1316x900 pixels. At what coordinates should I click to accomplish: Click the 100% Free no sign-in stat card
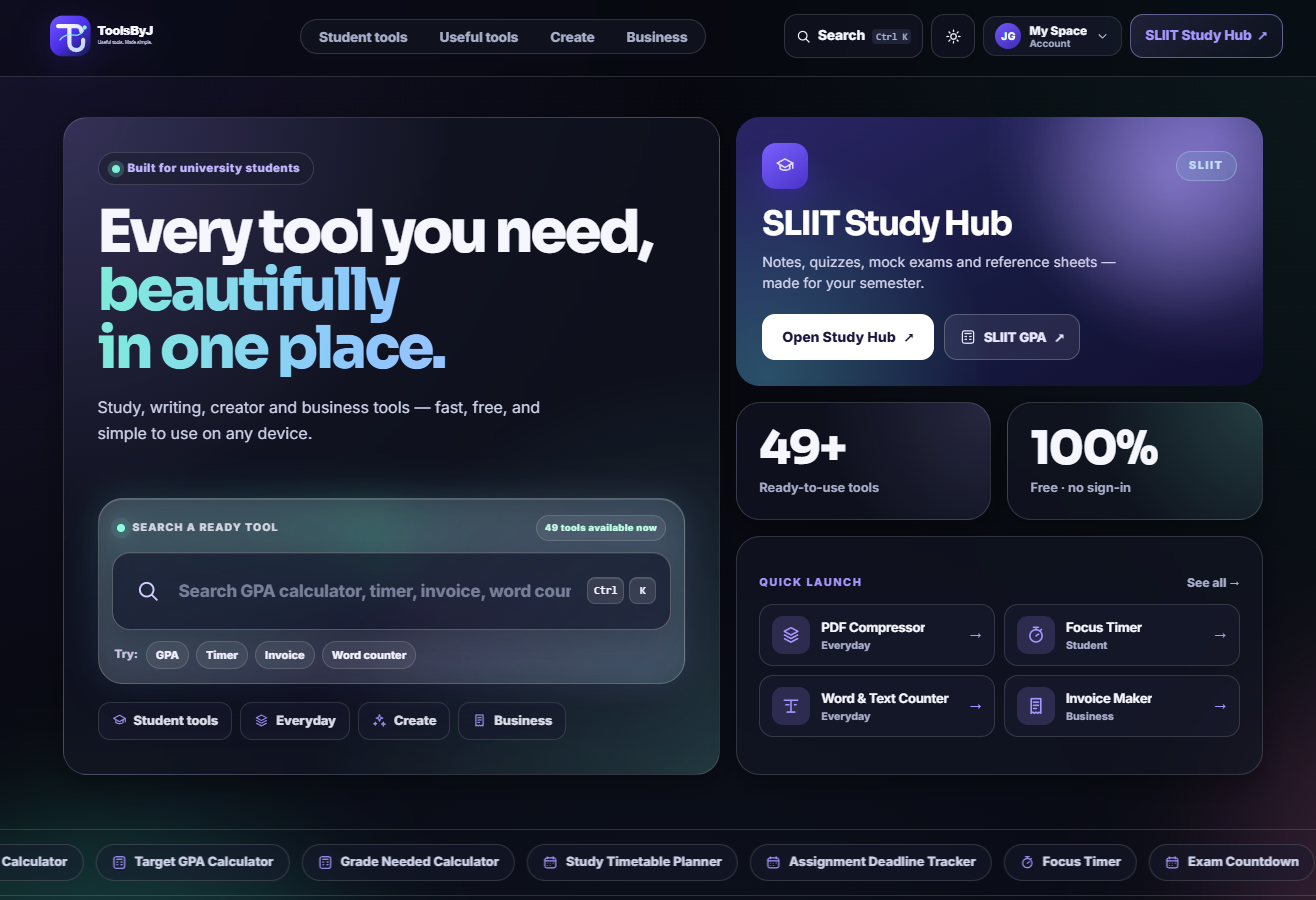click(1134, 461)
